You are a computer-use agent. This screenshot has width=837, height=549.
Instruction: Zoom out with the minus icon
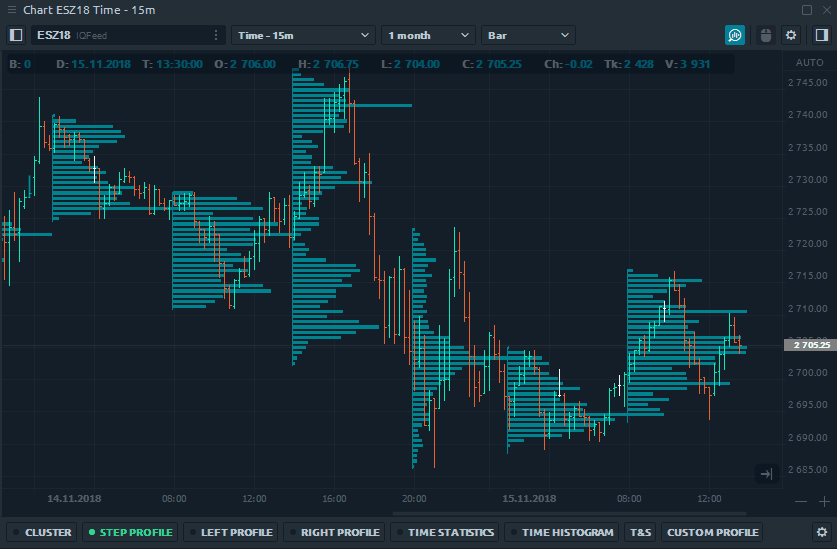pyautogui.click(x=800, y=501)
